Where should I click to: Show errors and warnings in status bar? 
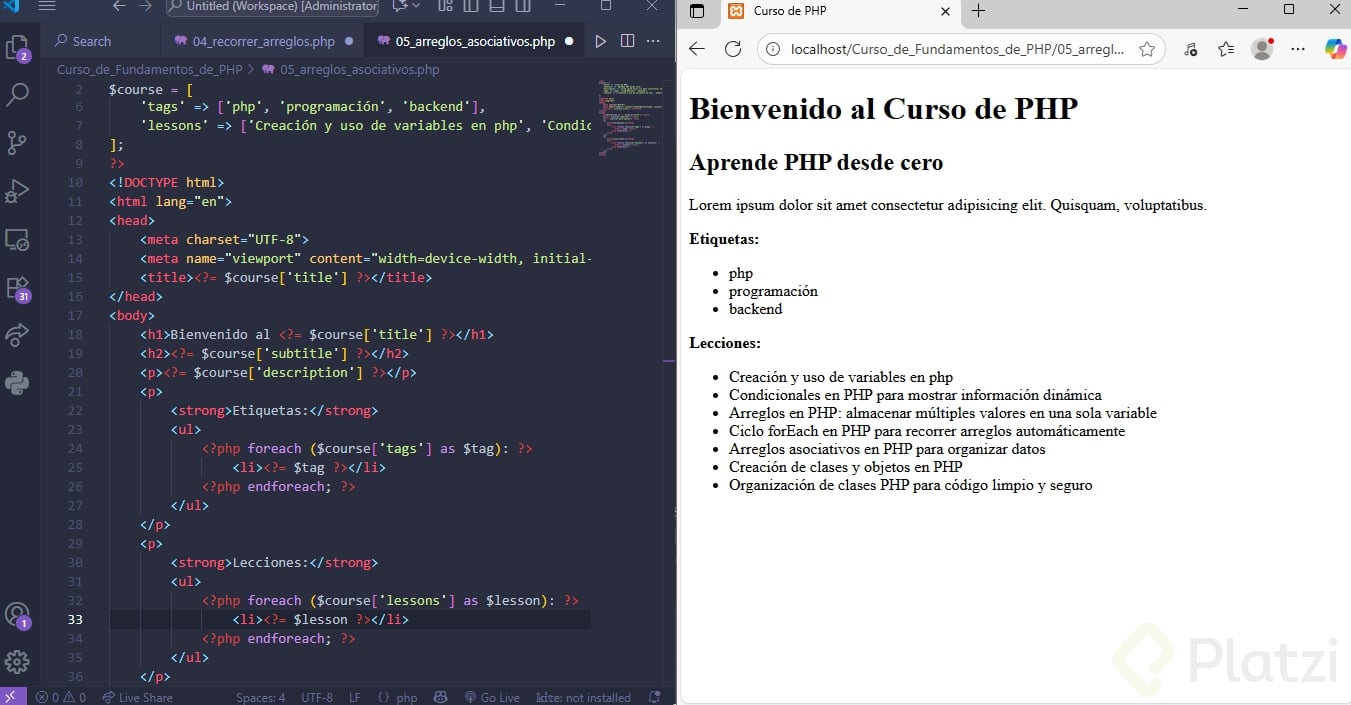point(61,697)
